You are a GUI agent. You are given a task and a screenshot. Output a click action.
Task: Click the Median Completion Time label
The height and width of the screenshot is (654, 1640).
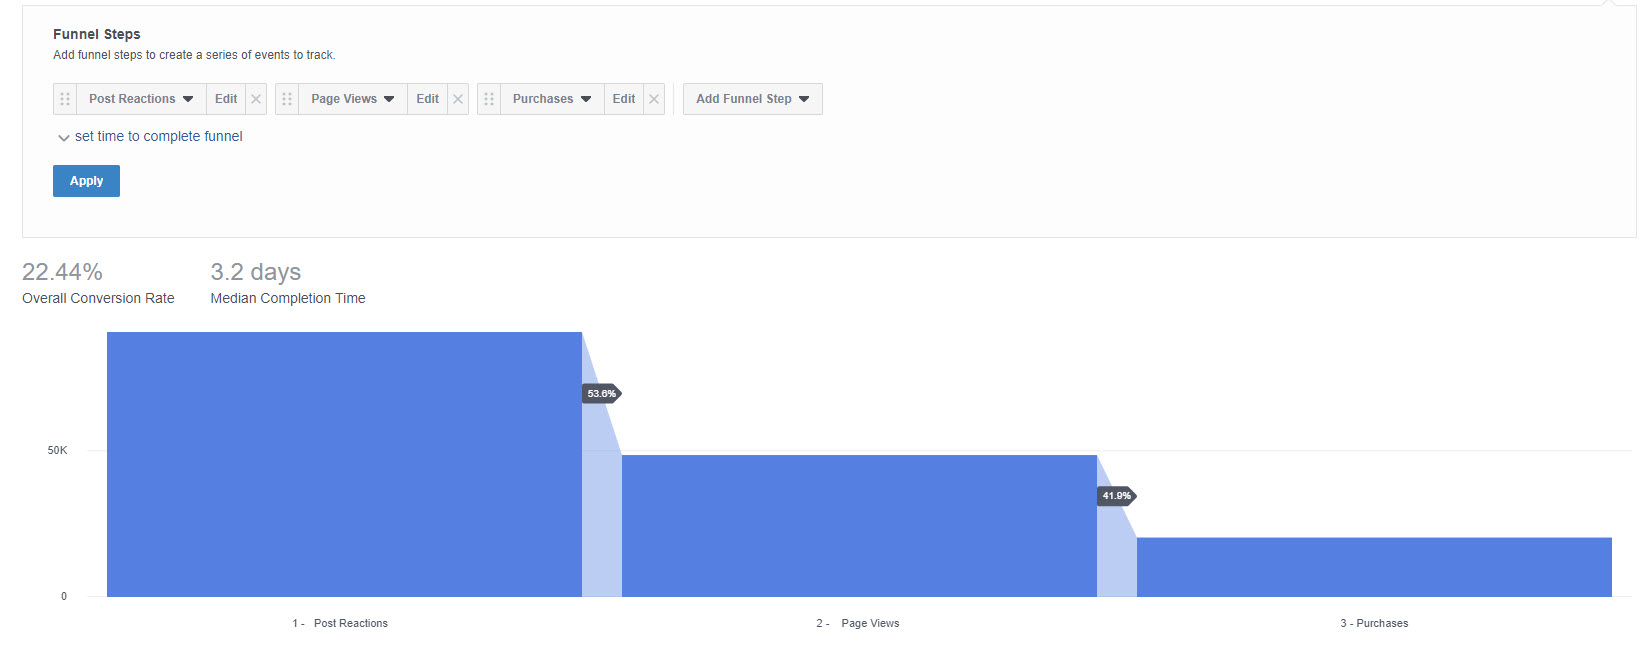(288, 298)
